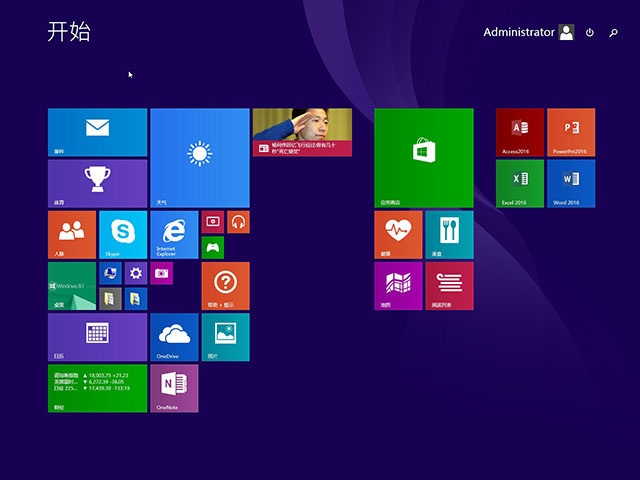This screenshot has width=640, height=480.
Task: Open PC settings gear tile
Action: pos(136,273)
